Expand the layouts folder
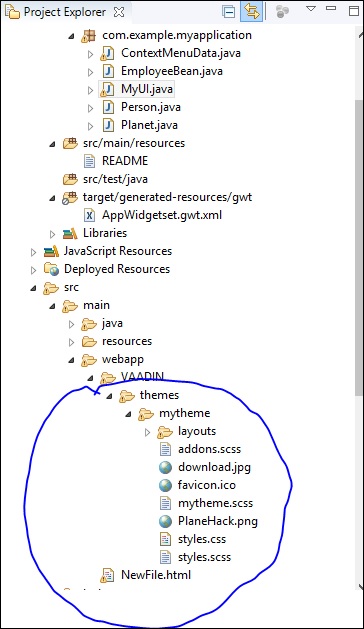Viewport: 364px width, 629px height. coord(147,432)
